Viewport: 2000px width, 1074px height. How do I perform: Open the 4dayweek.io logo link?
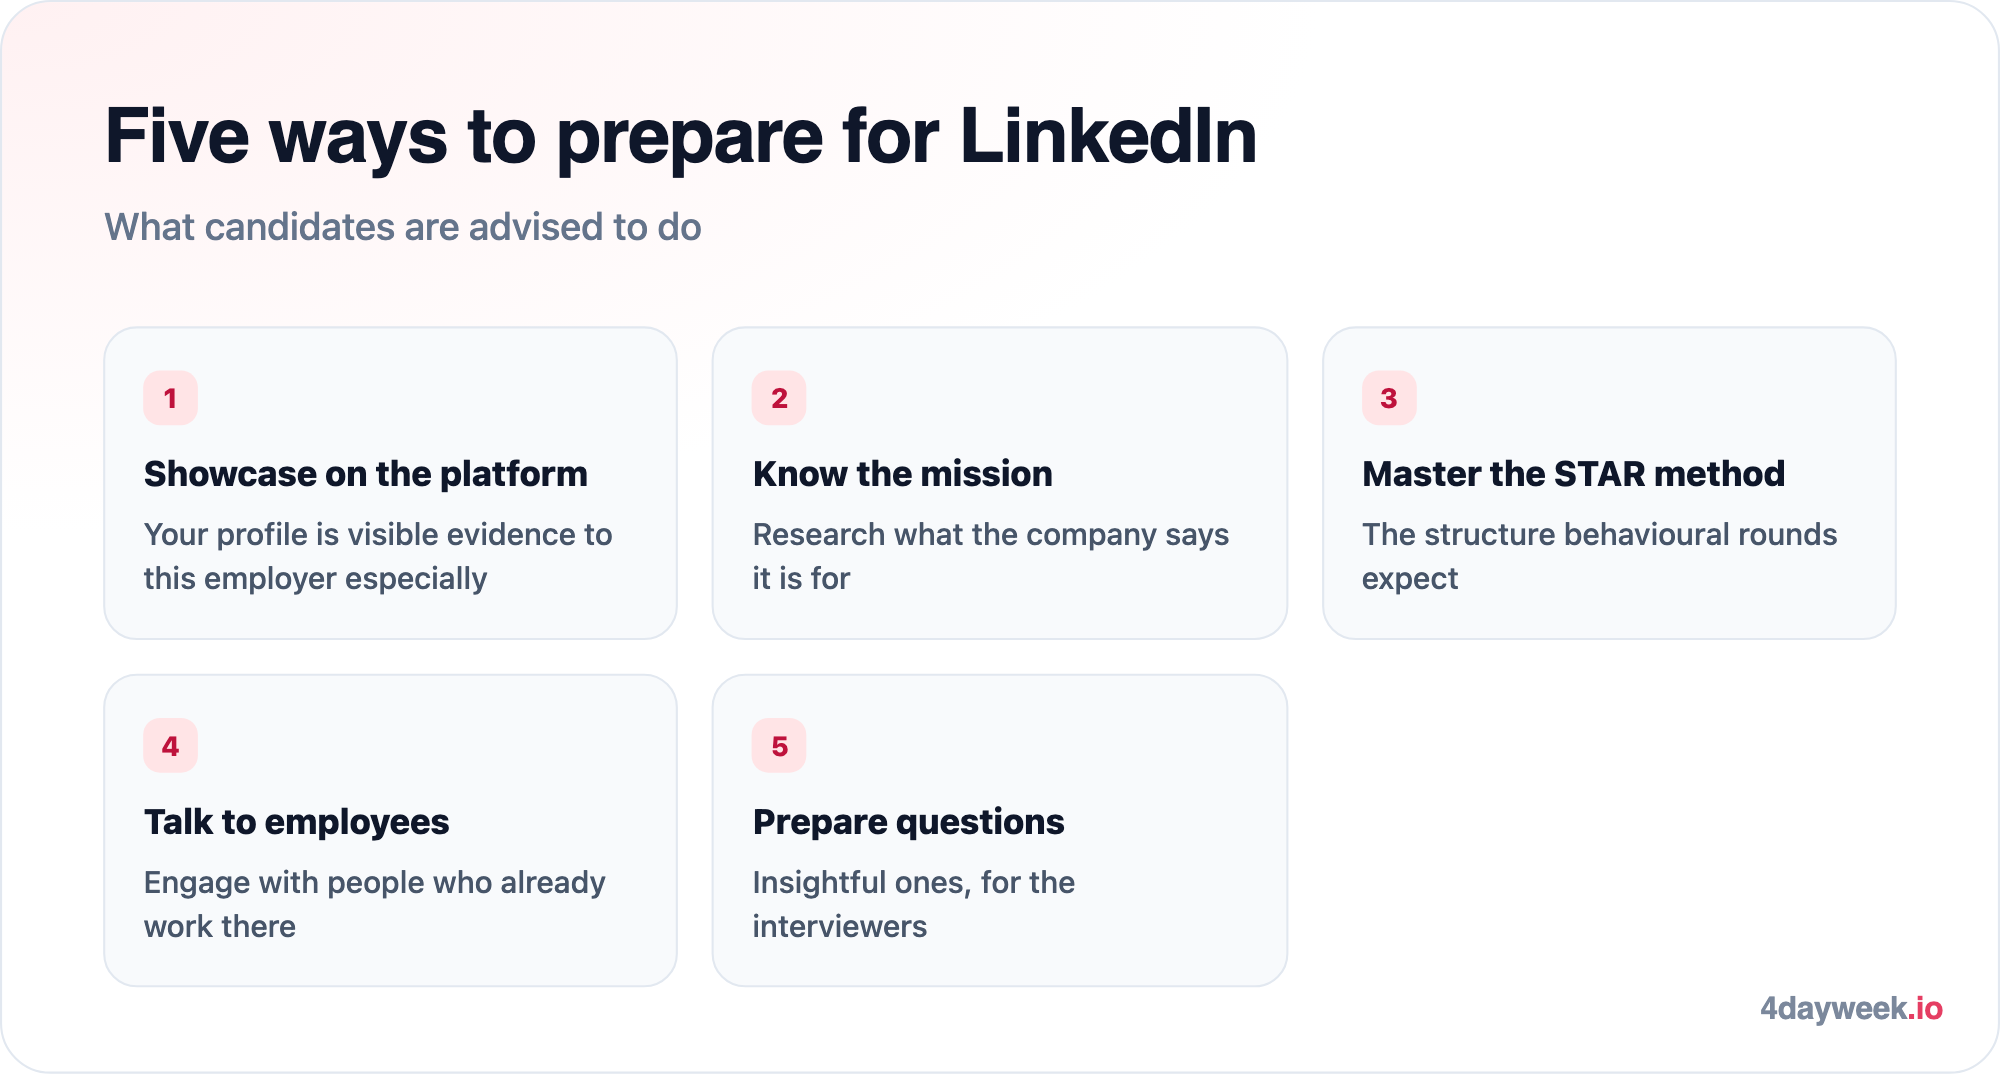[x=1851, y=1008]
